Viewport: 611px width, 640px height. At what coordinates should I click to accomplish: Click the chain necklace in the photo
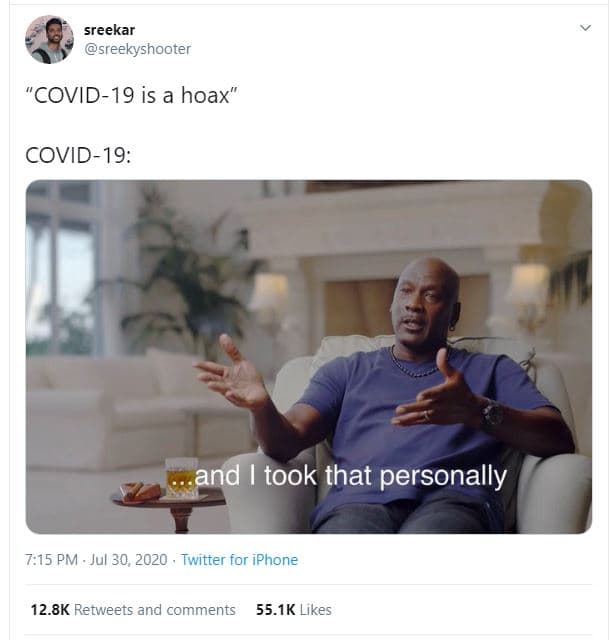(x=412, y=364)
